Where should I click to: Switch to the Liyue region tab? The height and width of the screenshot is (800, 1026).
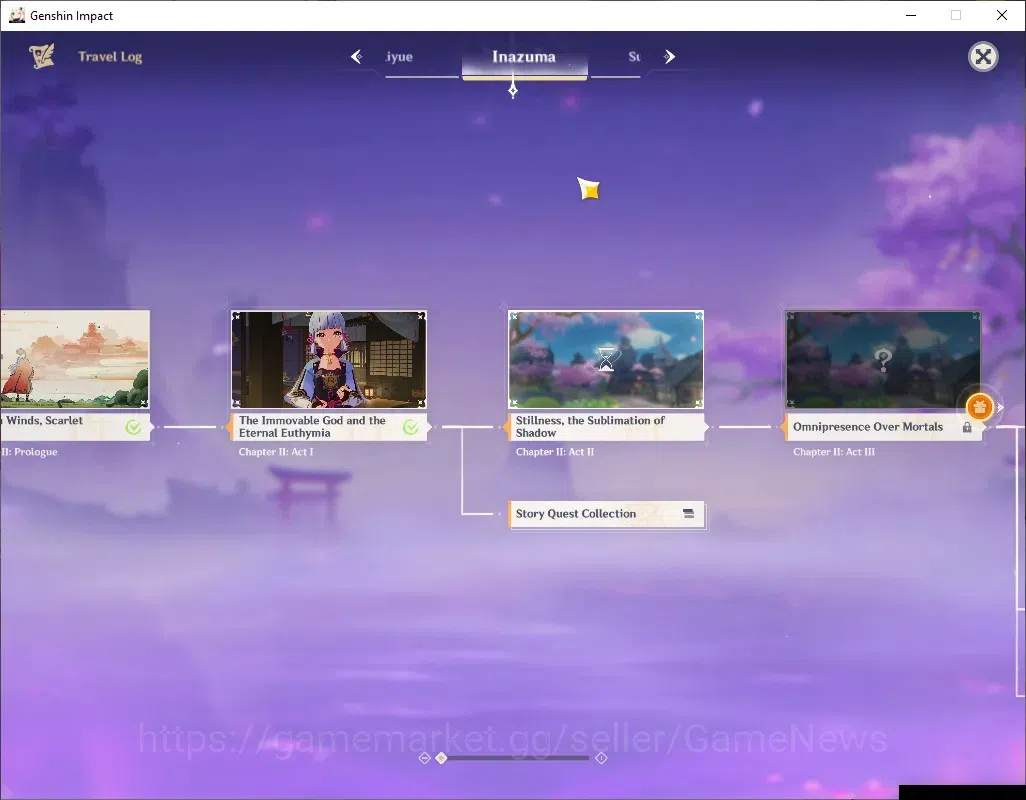pos(399,57)
